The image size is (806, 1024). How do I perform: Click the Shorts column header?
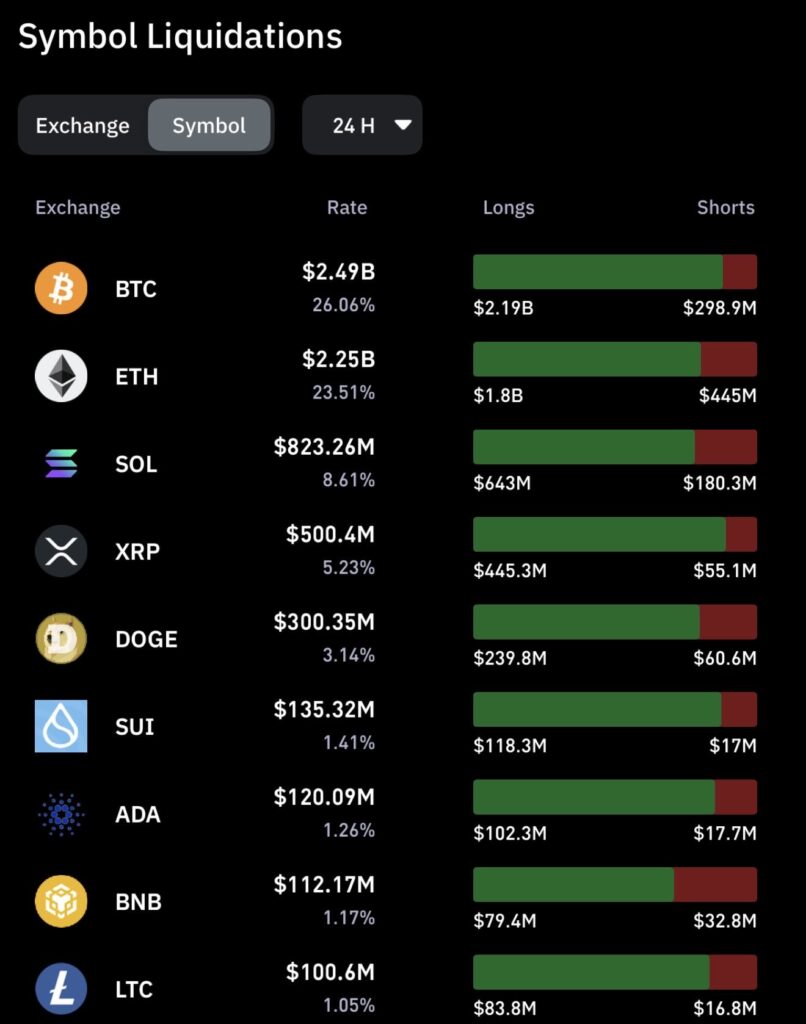point(725,208)
